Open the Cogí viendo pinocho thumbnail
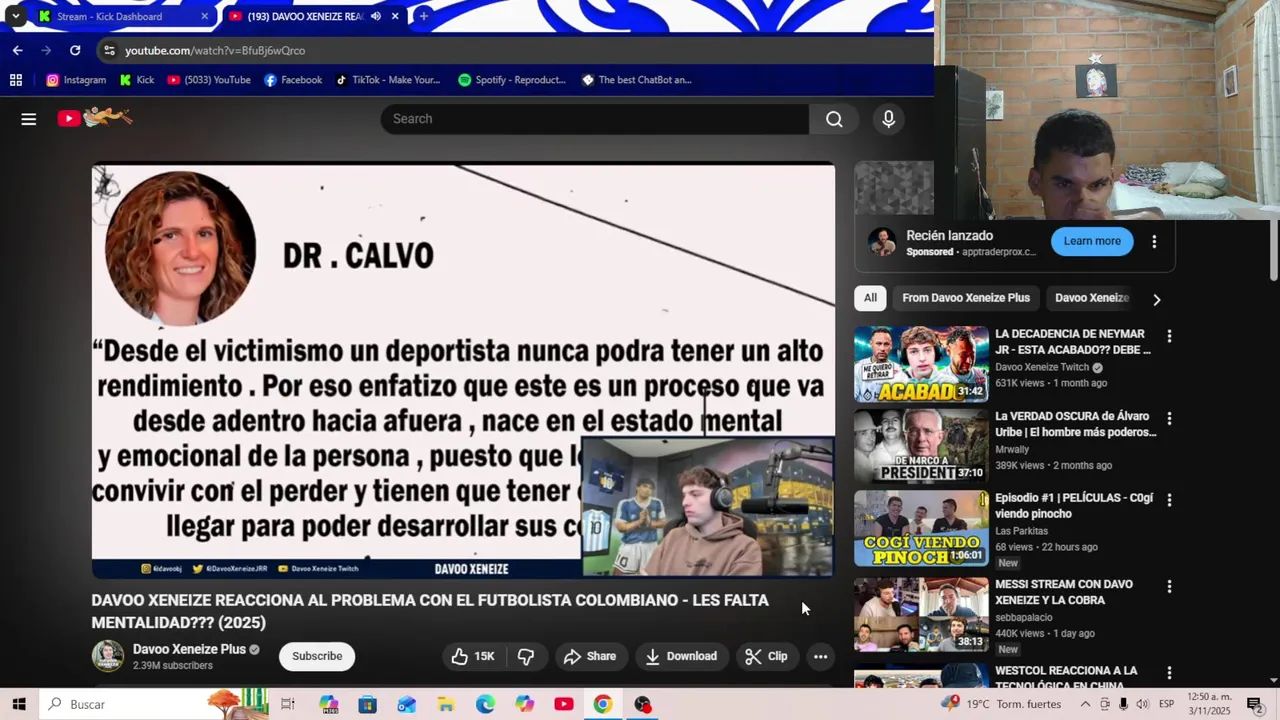The height and width of the screenshot is (720, 1280). tap(921, 528)
